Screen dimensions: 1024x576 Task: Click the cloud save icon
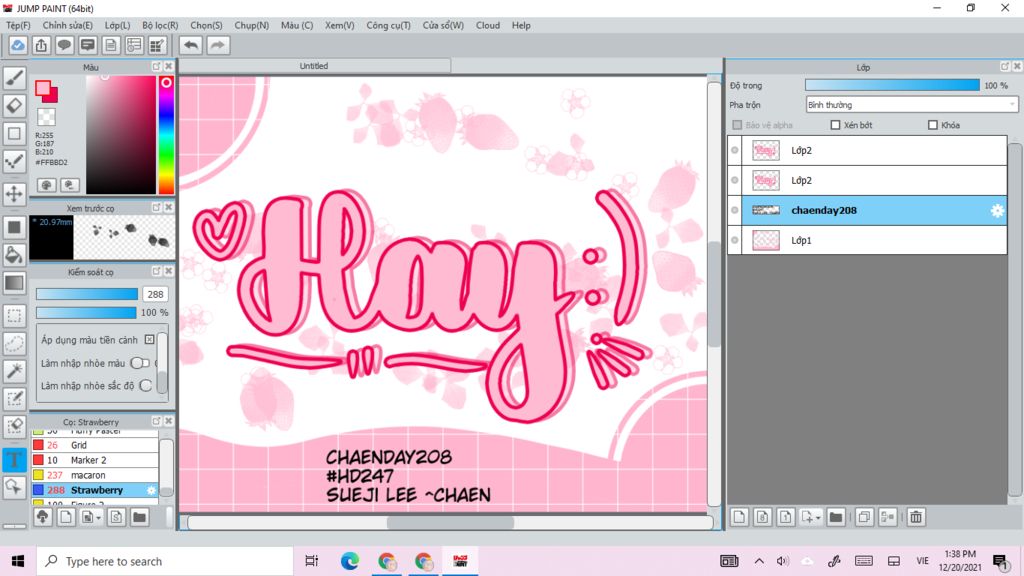pyautogui.click(x=18, y=45)
